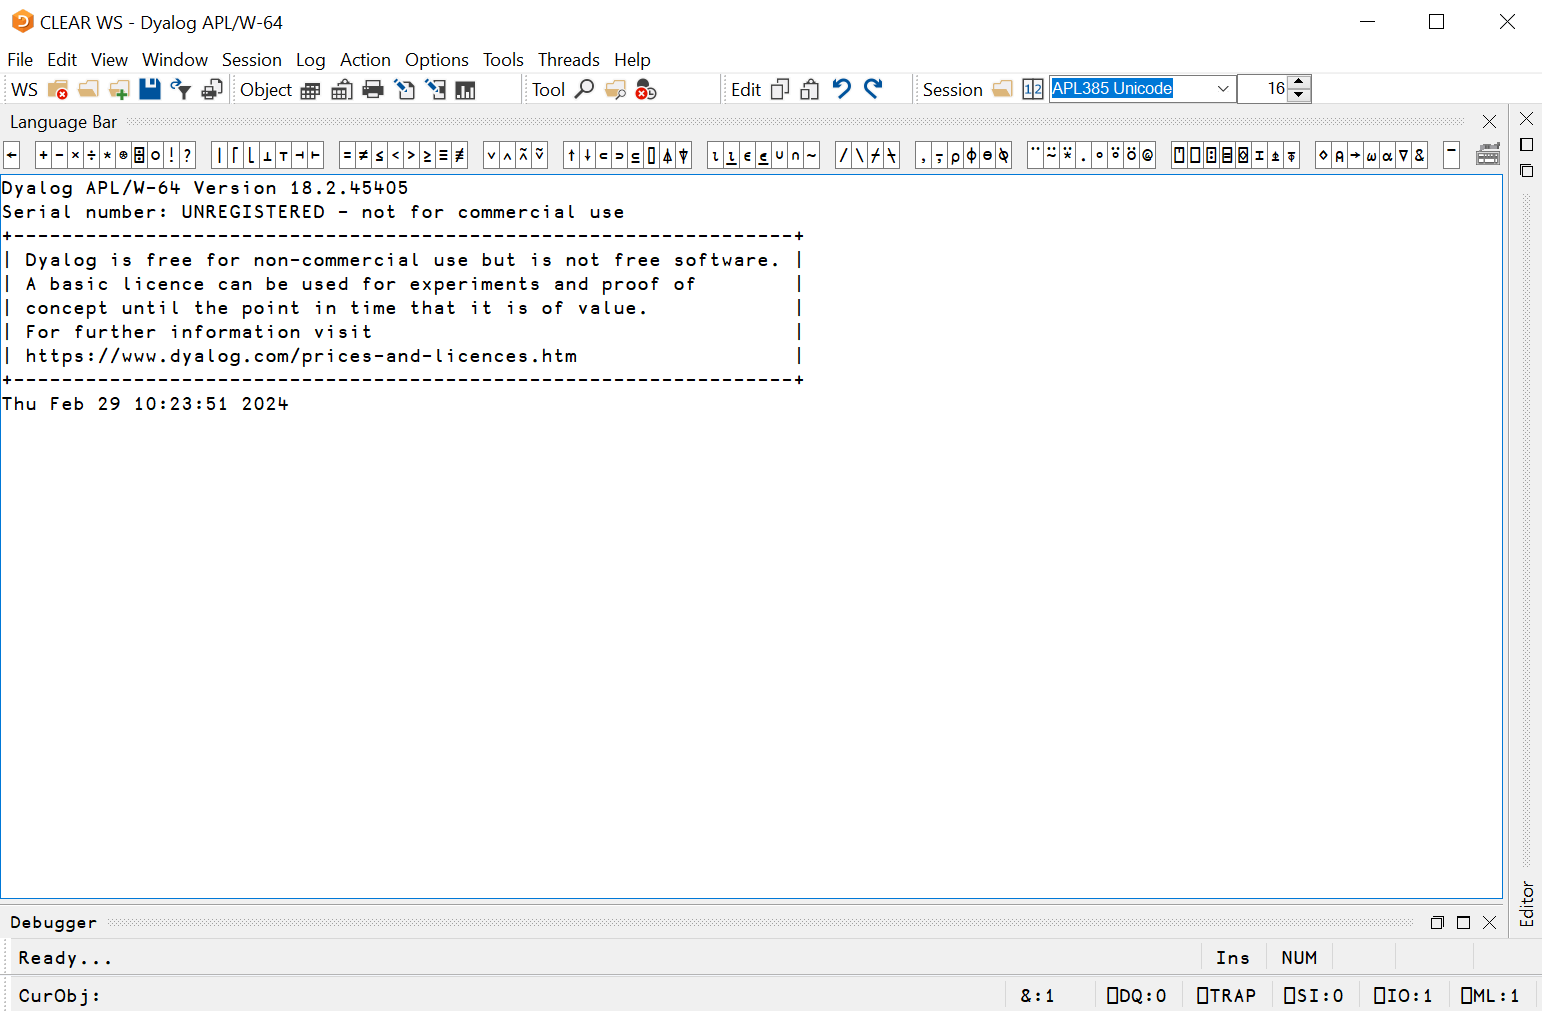Screen dimensions: 1542x1011
Task: Insert the epsilon ∊ membership symbol
Action: (x=747, y=155)
